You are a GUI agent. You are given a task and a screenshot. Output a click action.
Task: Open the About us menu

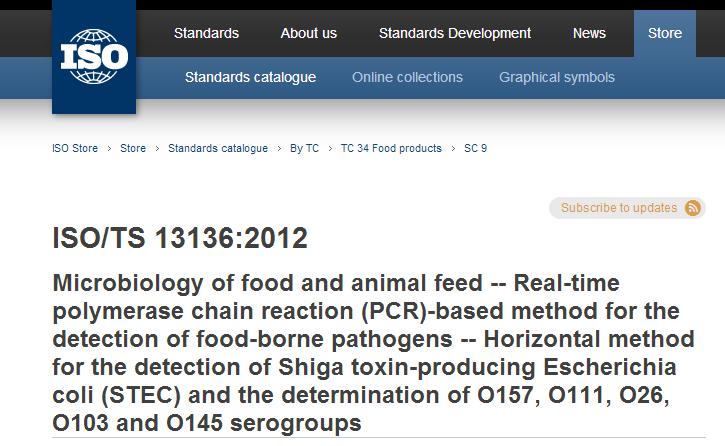pos(308,33)
